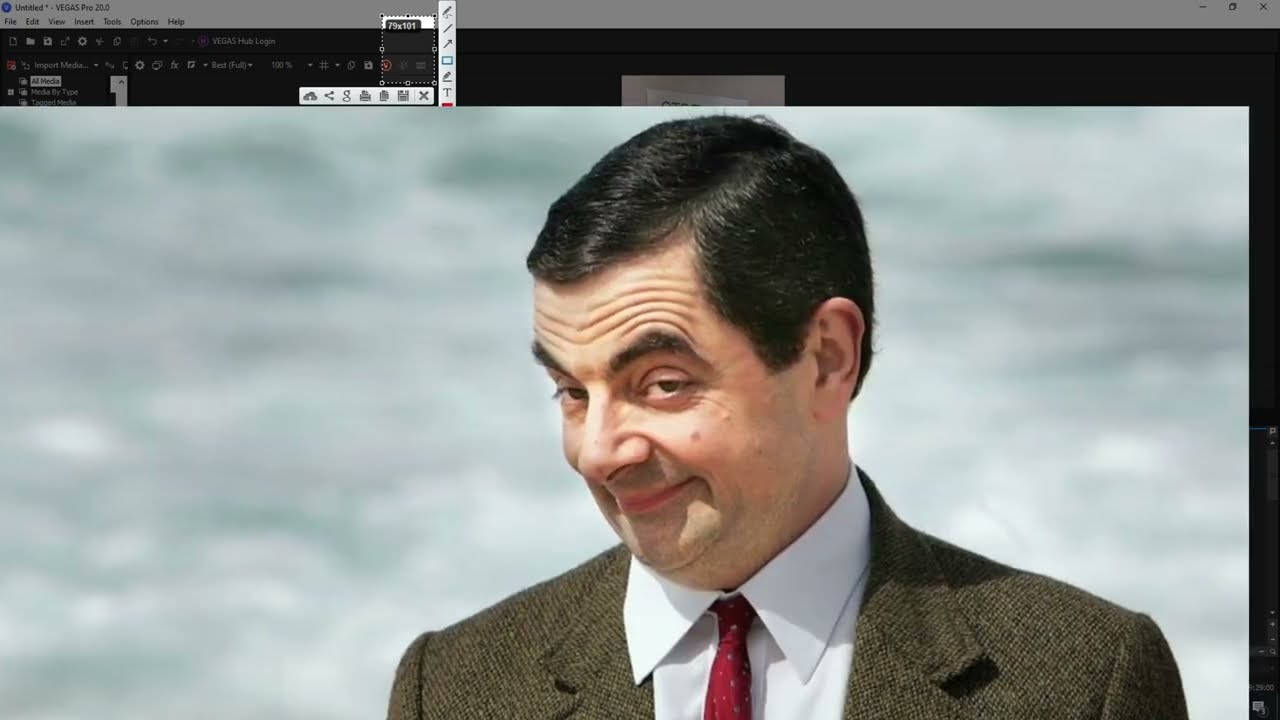This screenshot has height=720, width=1280.
Task: Click the Cut scissors icon in toolbar
Action: (x=100, y=41)
